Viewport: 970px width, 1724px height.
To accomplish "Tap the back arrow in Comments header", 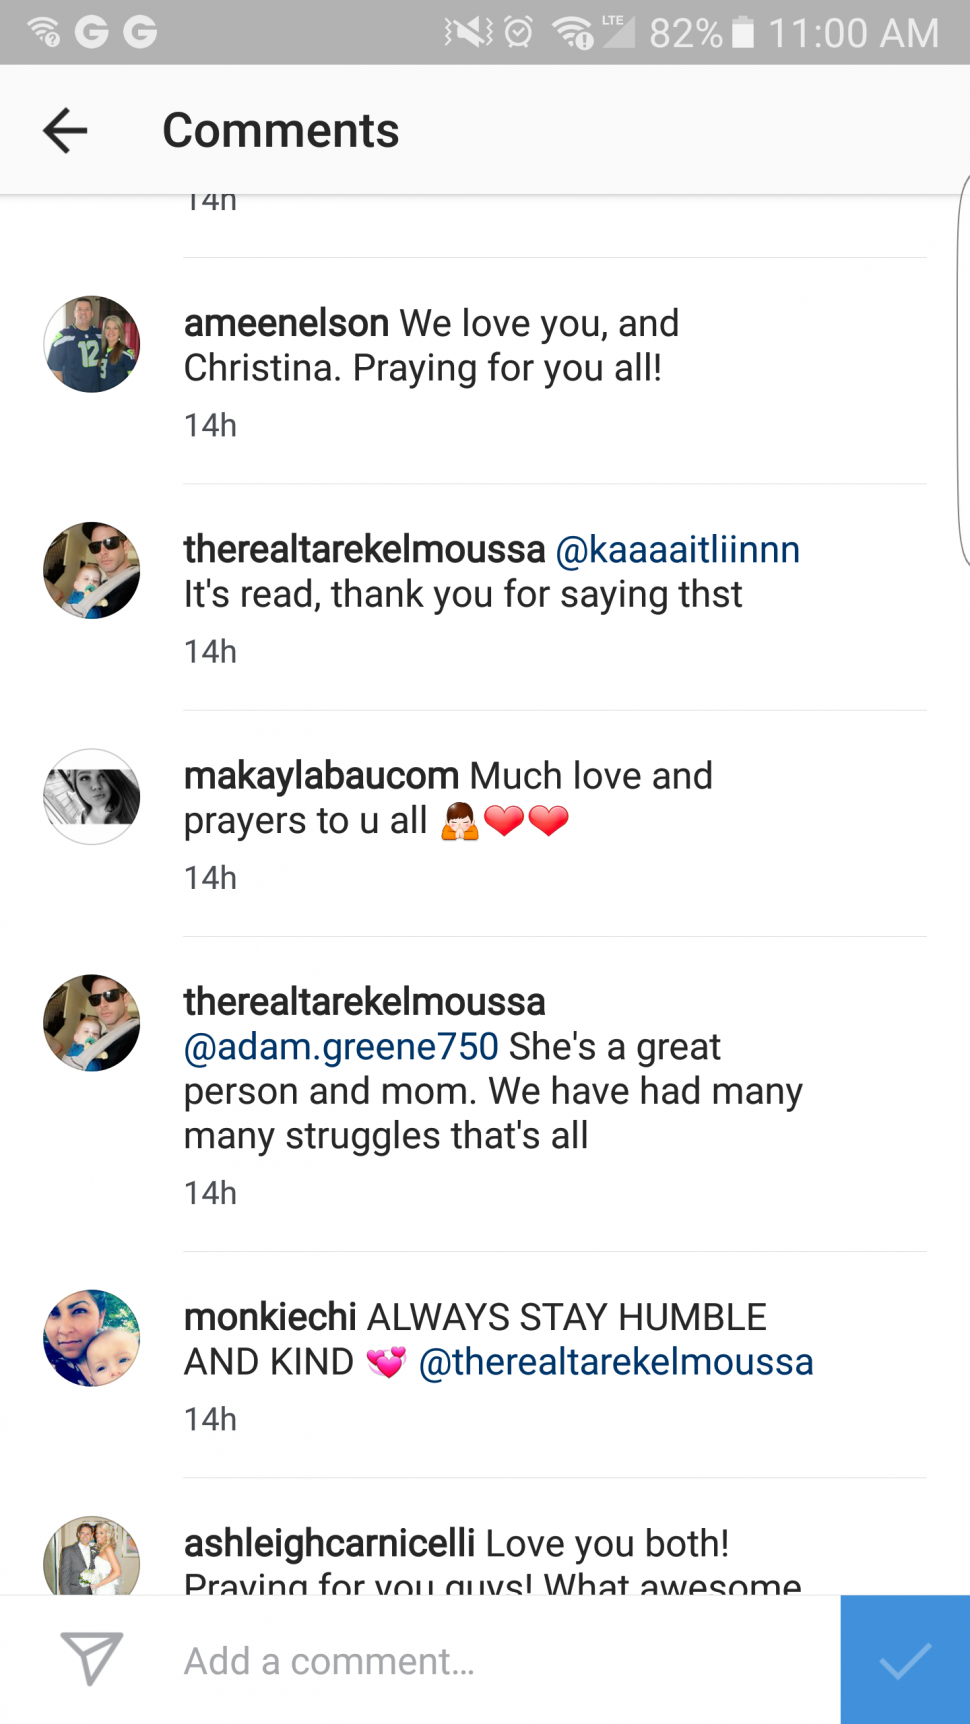I will [66, 131].
